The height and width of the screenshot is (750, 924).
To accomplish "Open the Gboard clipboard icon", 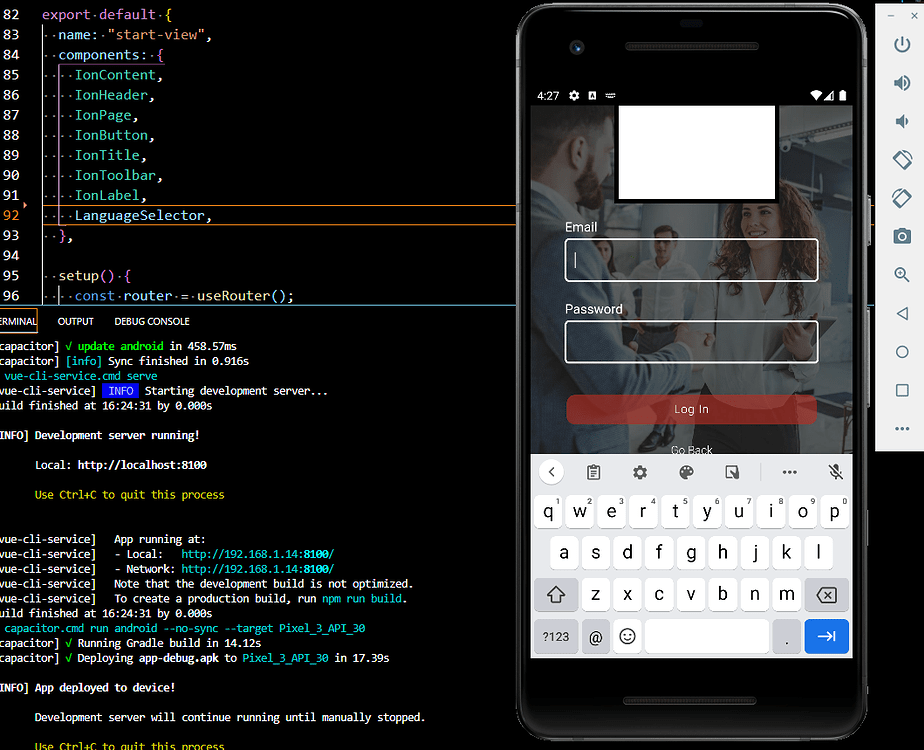I will (x=594, y=471).
